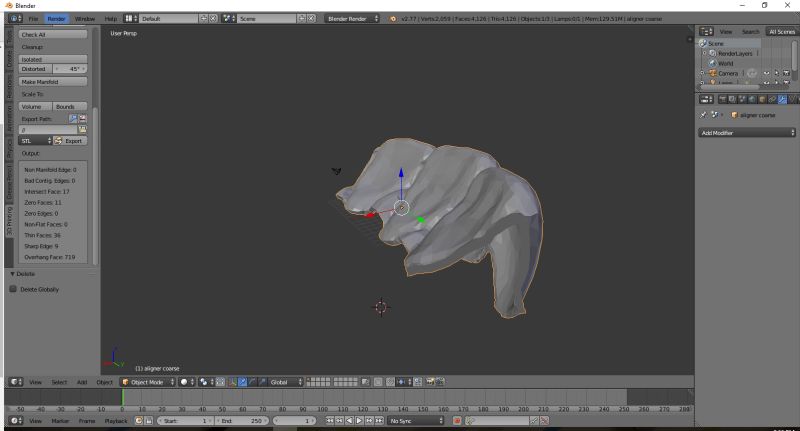Click the pin icon in properties panel
Screen dimensions: 800x431
point(704,115)
